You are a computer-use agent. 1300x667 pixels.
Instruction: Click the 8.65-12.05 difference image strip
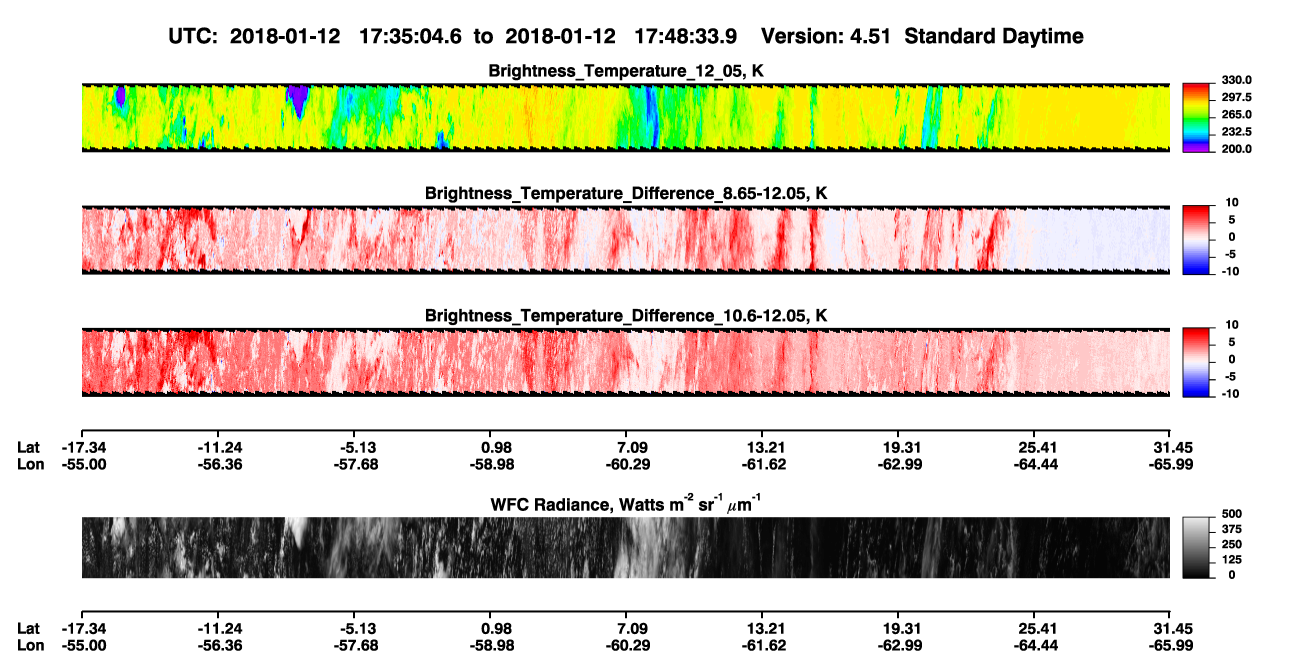click(x=626, y=239)
